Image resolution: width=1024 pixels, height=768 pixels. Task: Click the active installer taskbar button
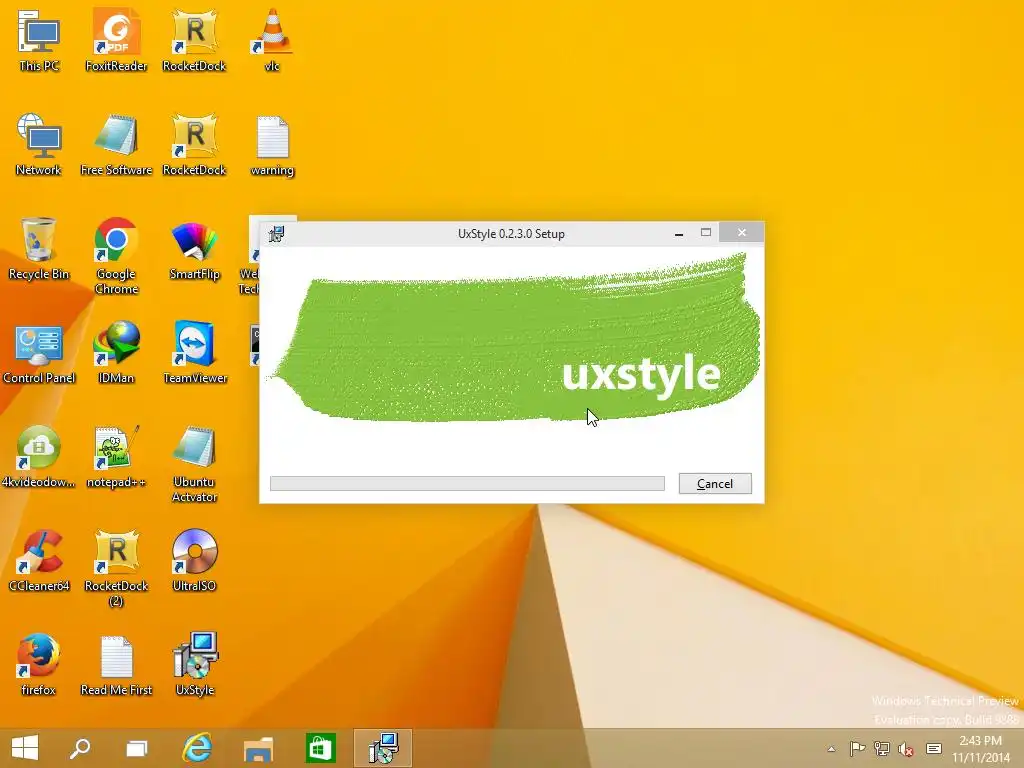[x=383, y=748]
